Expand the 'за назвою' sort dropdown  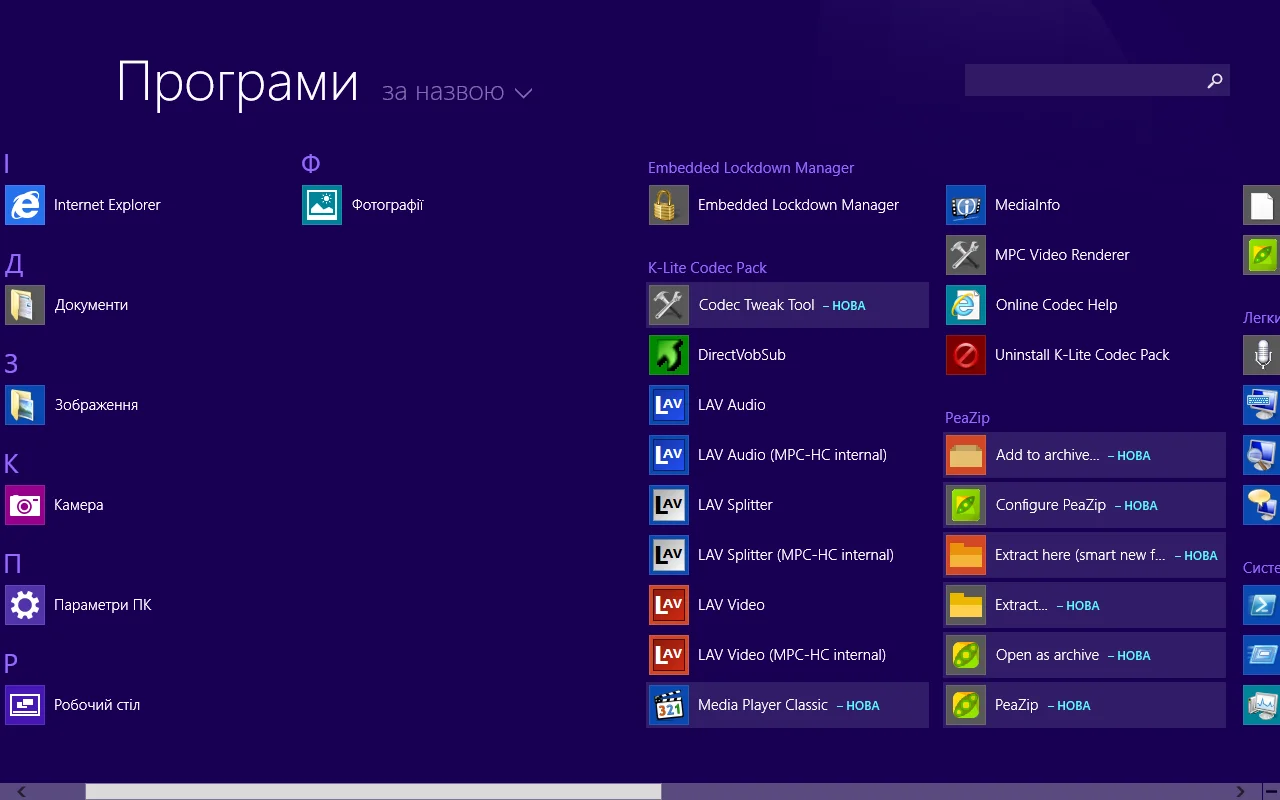coord(443,92)
